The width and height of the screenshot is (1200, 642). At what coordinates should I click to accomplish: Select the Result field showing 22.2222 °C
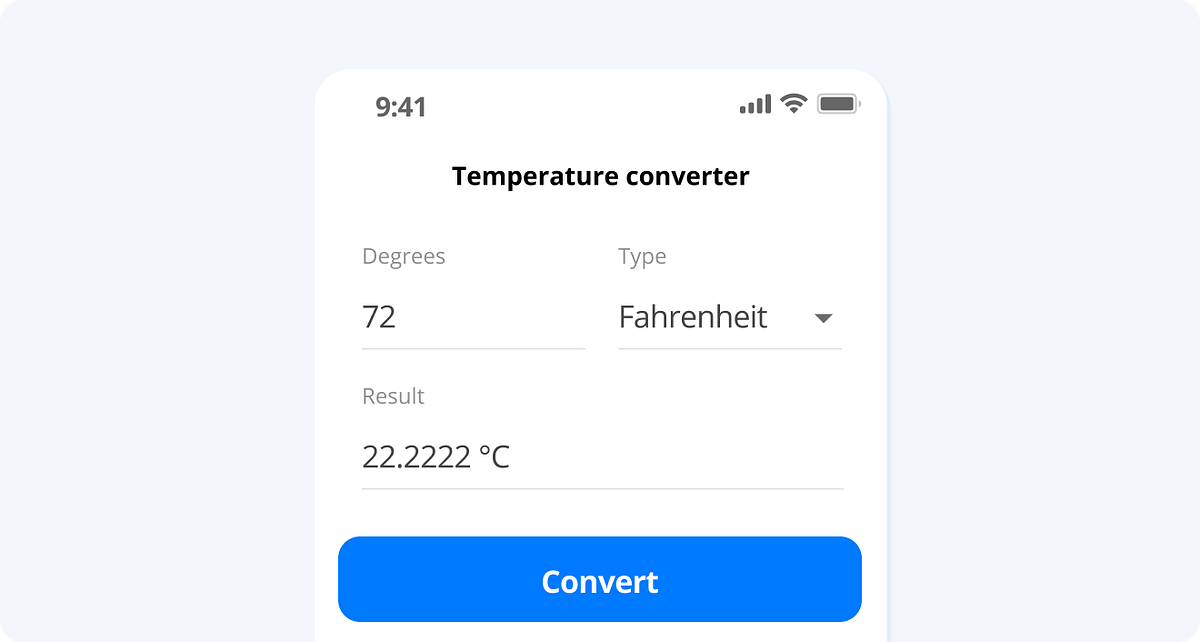pyautogui.click(x=437, y=456)
